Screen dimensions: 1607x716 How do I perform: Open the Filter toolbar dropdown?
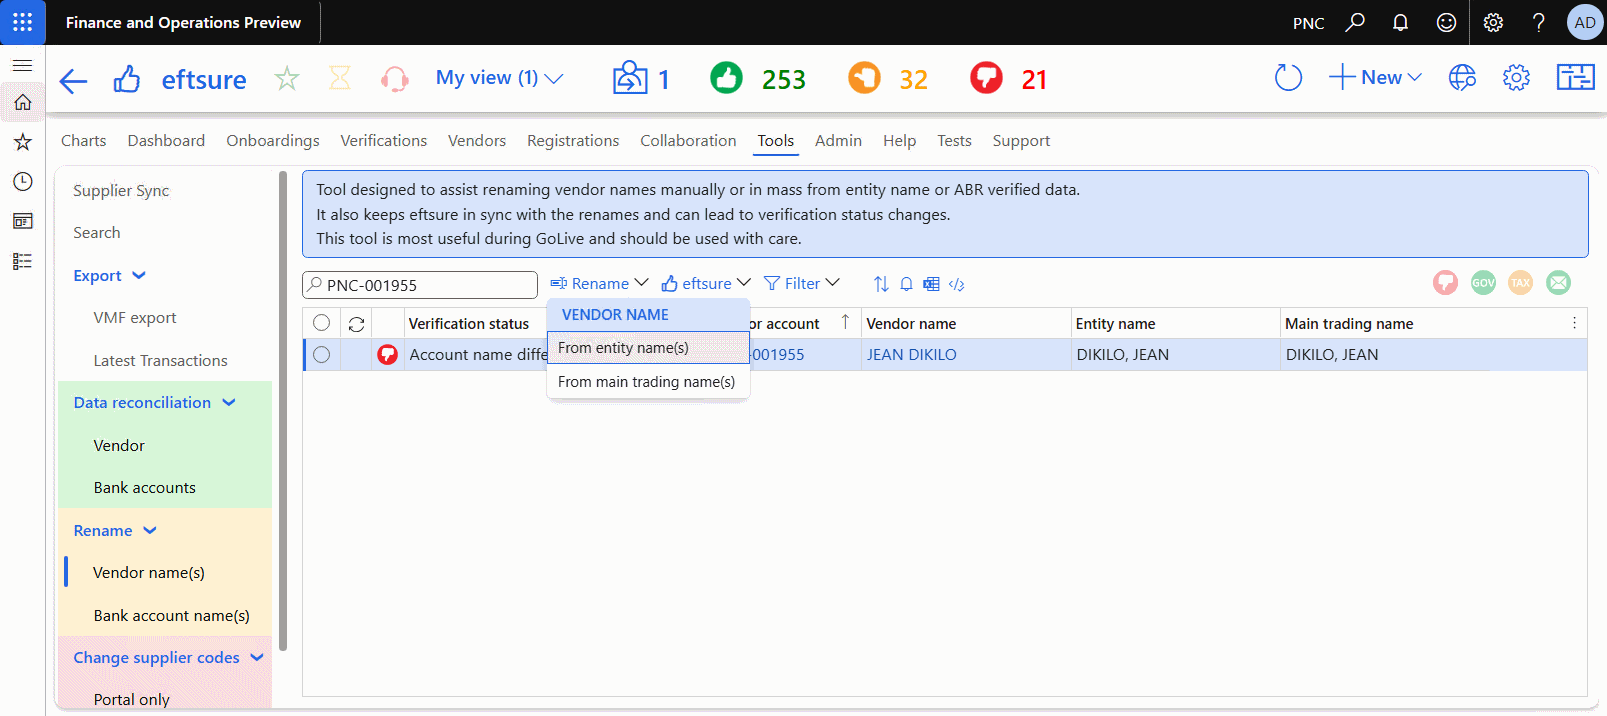pyautogui.click(x=802, y=284)
